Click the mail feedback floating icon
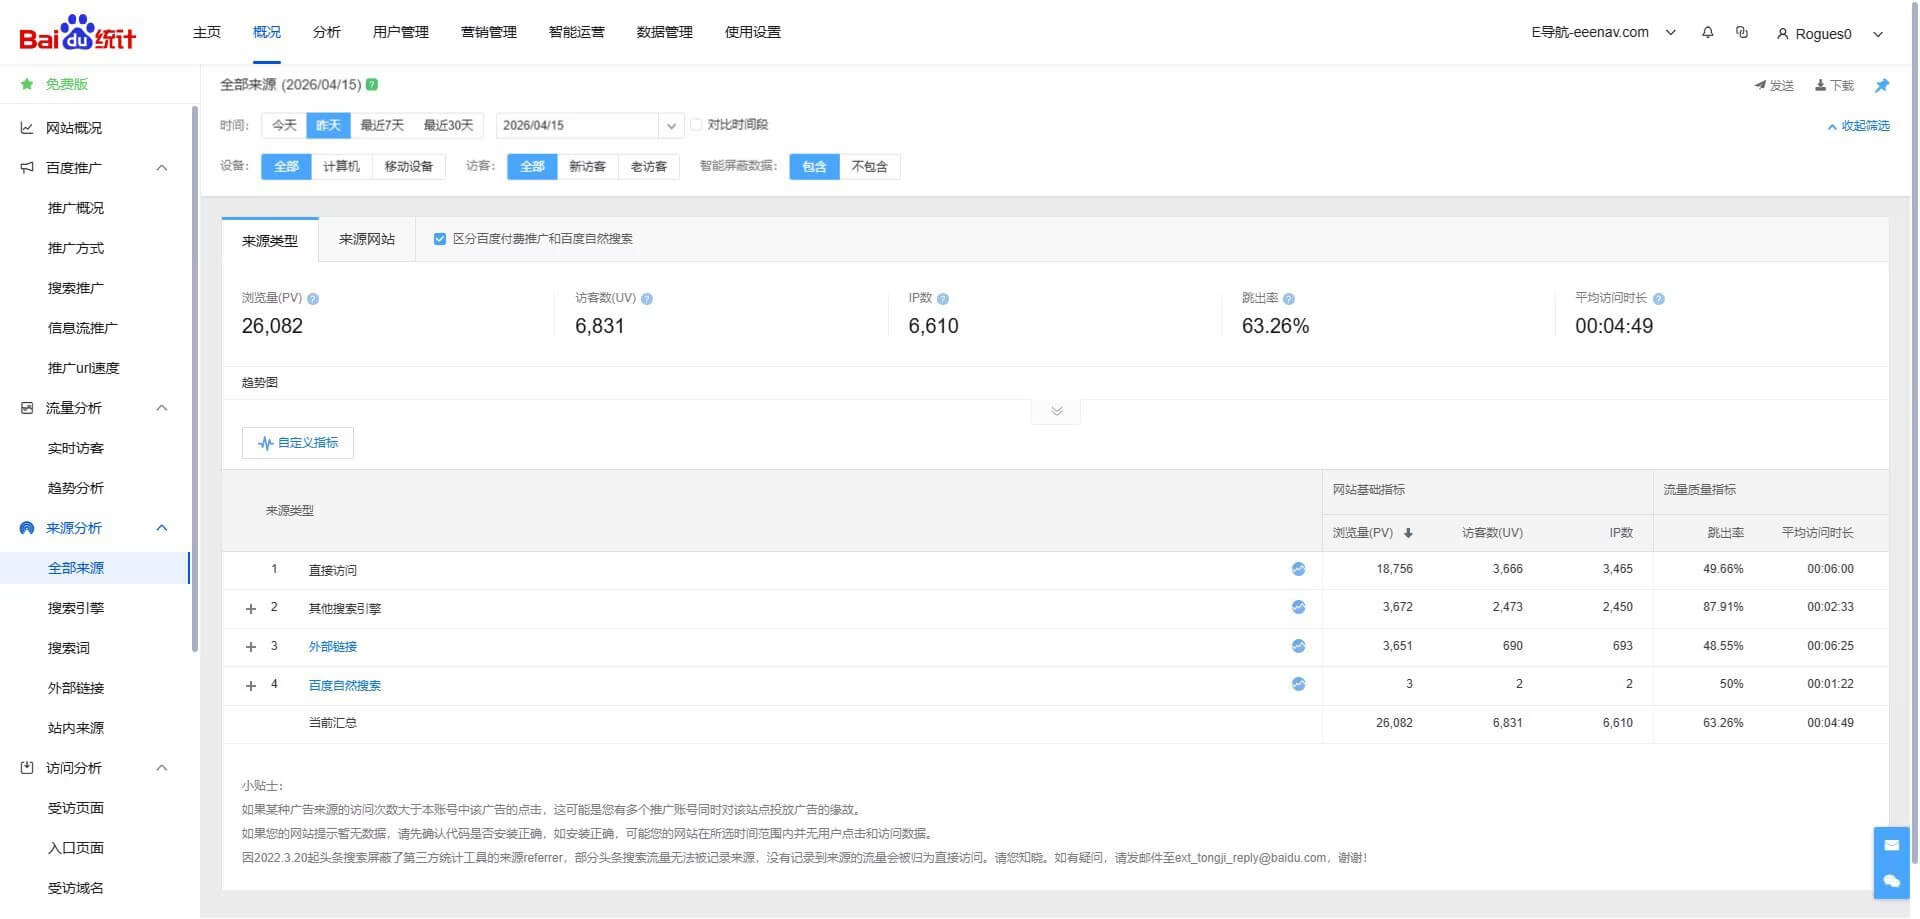This screenshot has height=919, width=1920. click(x=1891, y=845)
